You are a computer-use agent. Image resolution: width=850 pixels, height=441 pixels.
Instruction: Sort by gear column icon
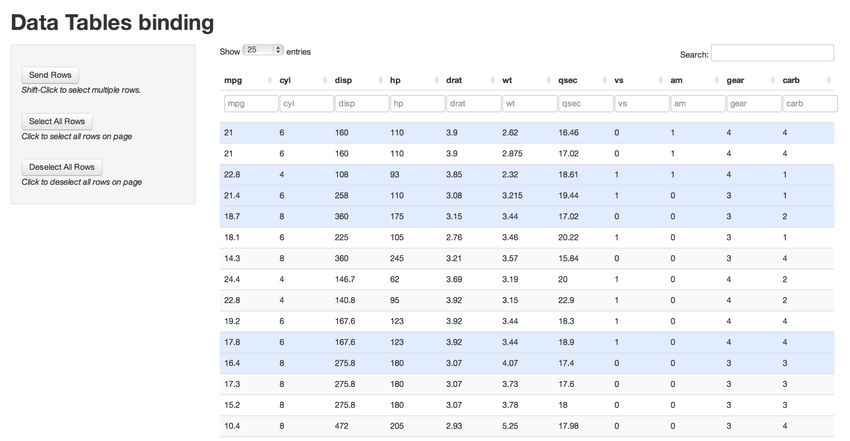pos(772,80)
